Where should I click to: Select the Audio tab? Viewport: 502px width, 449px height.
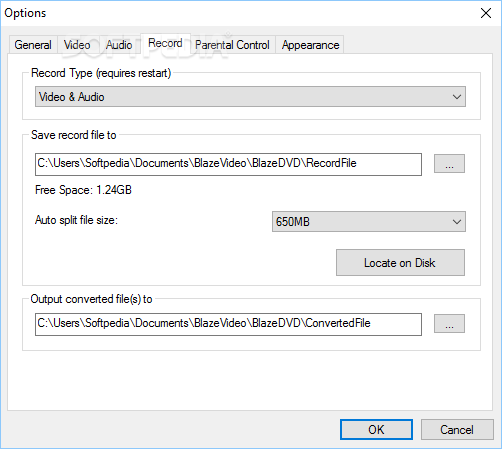(119, 44)
